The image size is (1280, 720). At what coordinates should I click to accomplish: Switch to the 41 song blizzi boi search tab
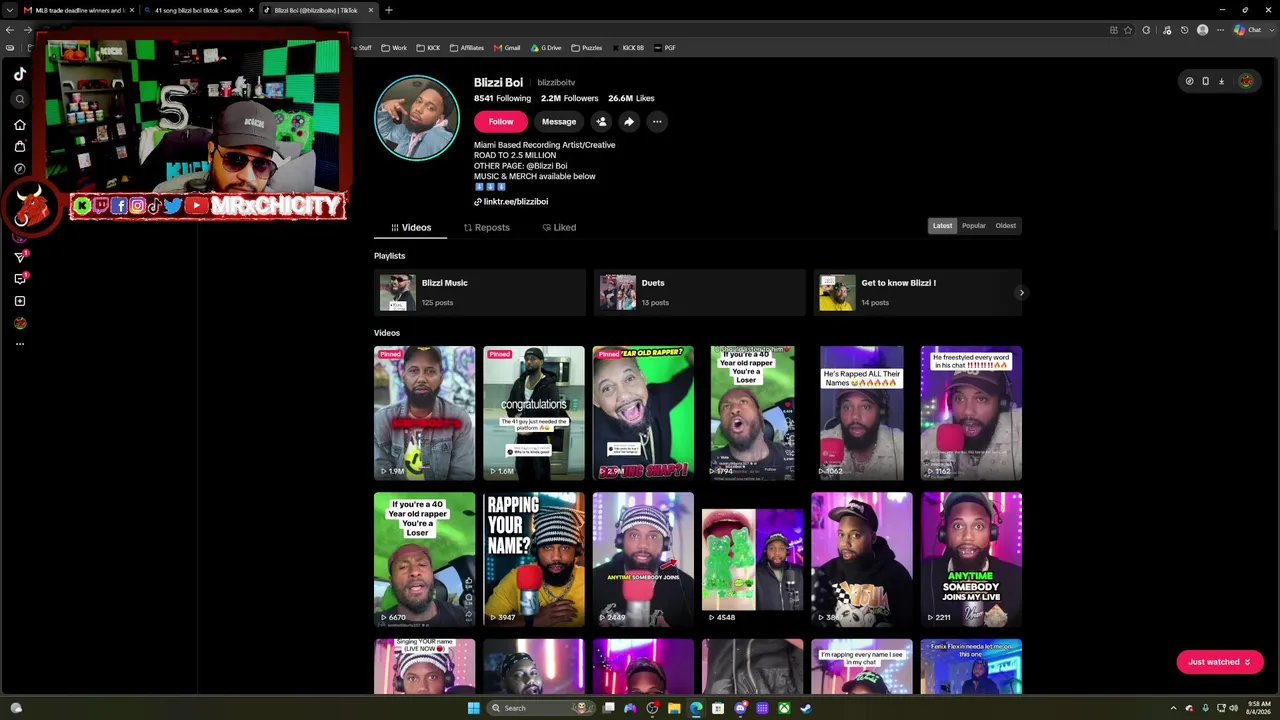coord(199,10)
